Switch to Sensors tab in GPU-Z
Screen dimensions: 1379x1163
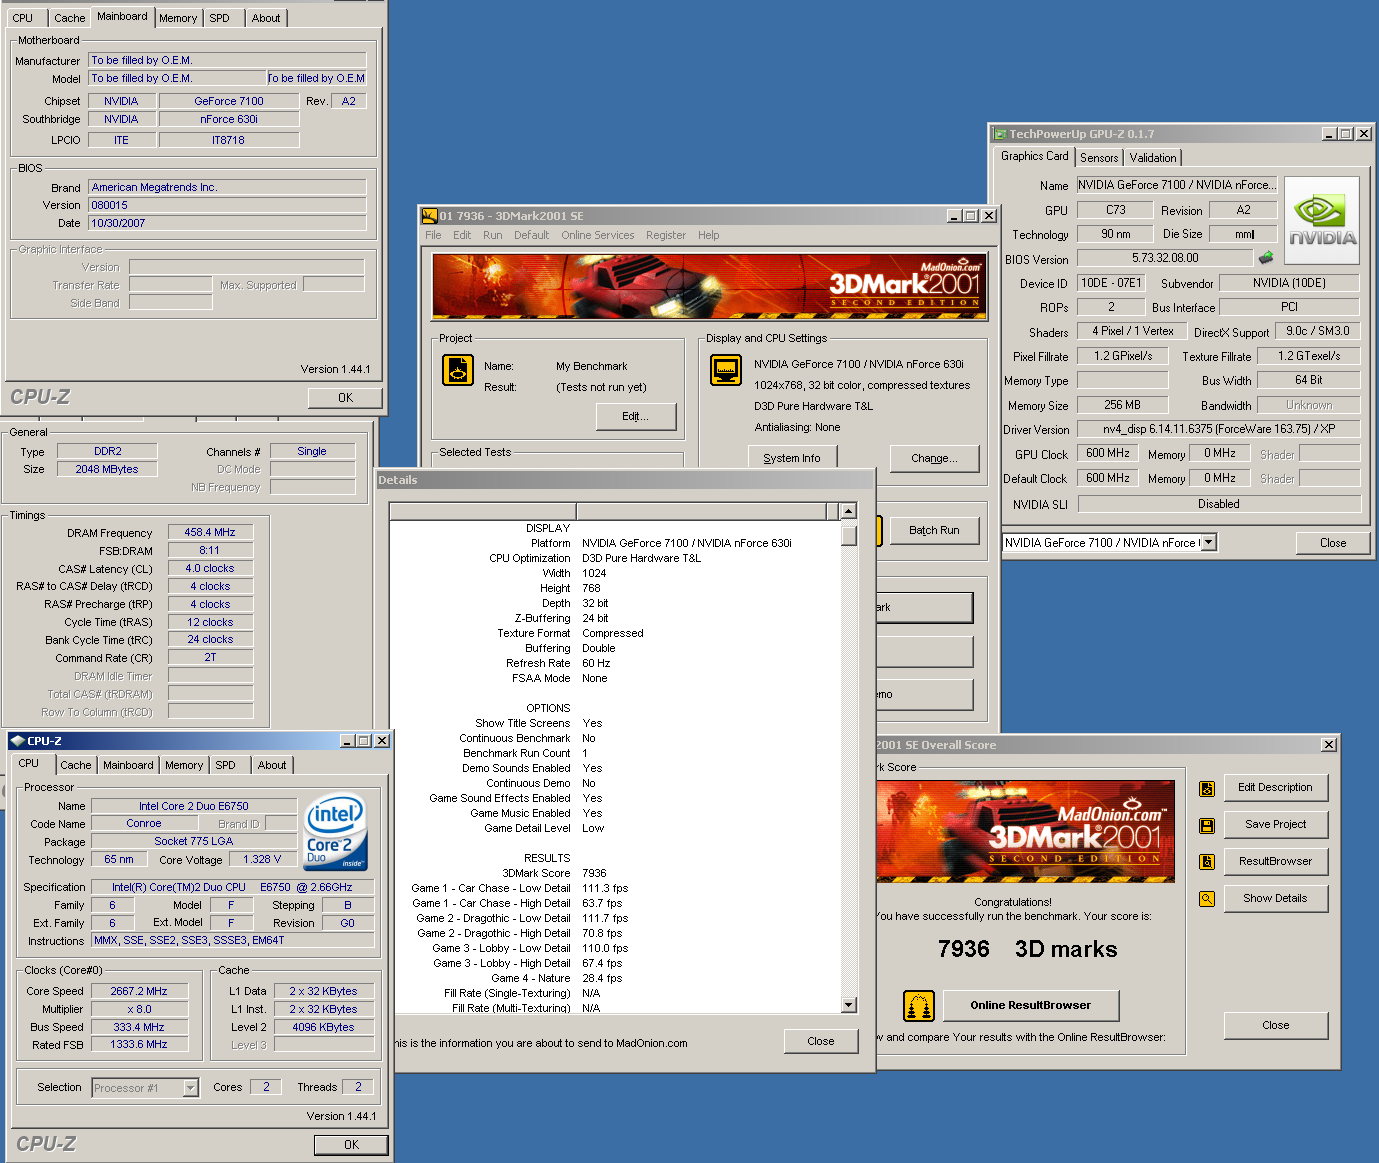1099,158
